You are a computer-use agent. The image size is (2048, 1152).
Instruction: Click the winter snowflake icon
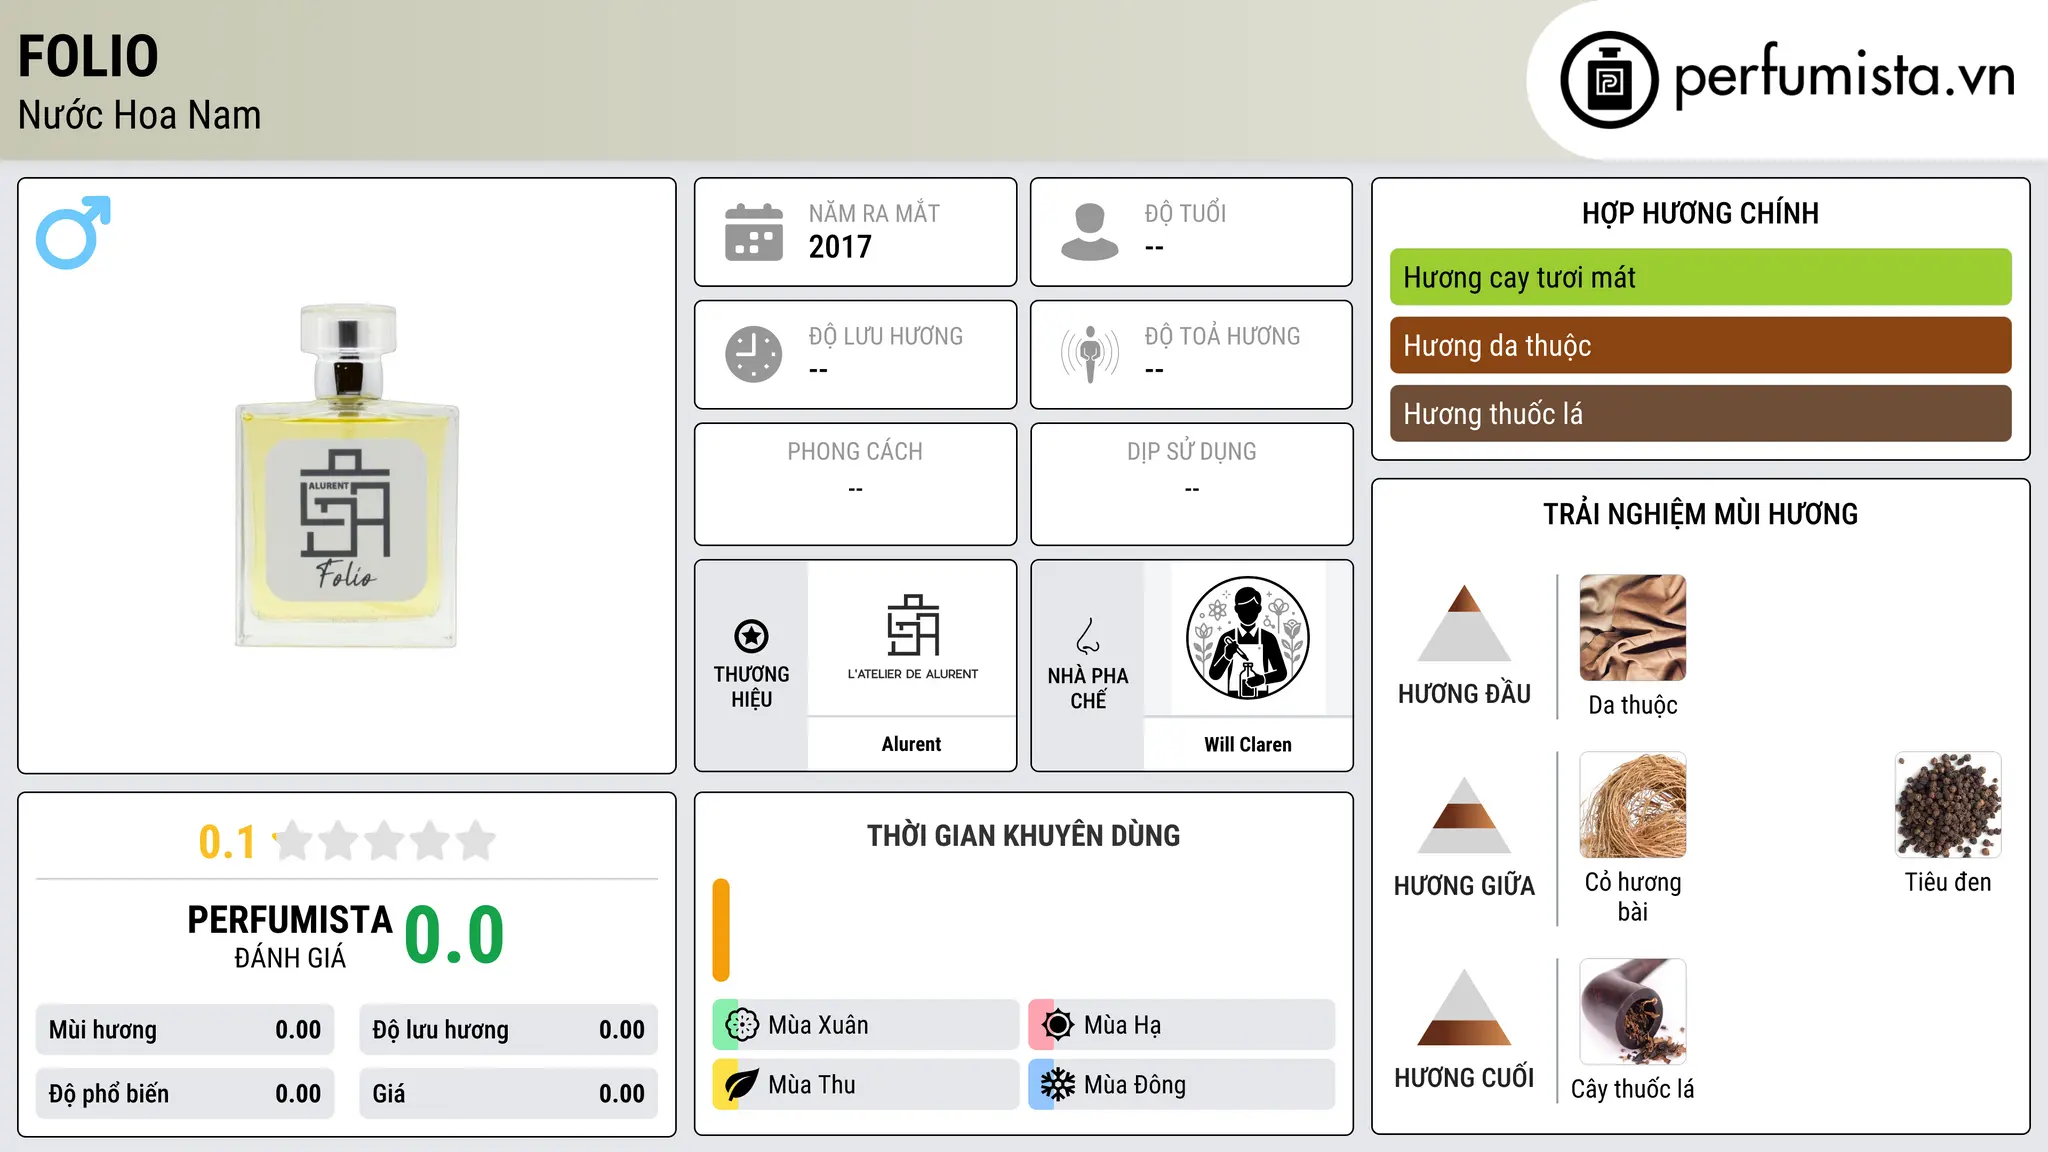point(1057,1085)
